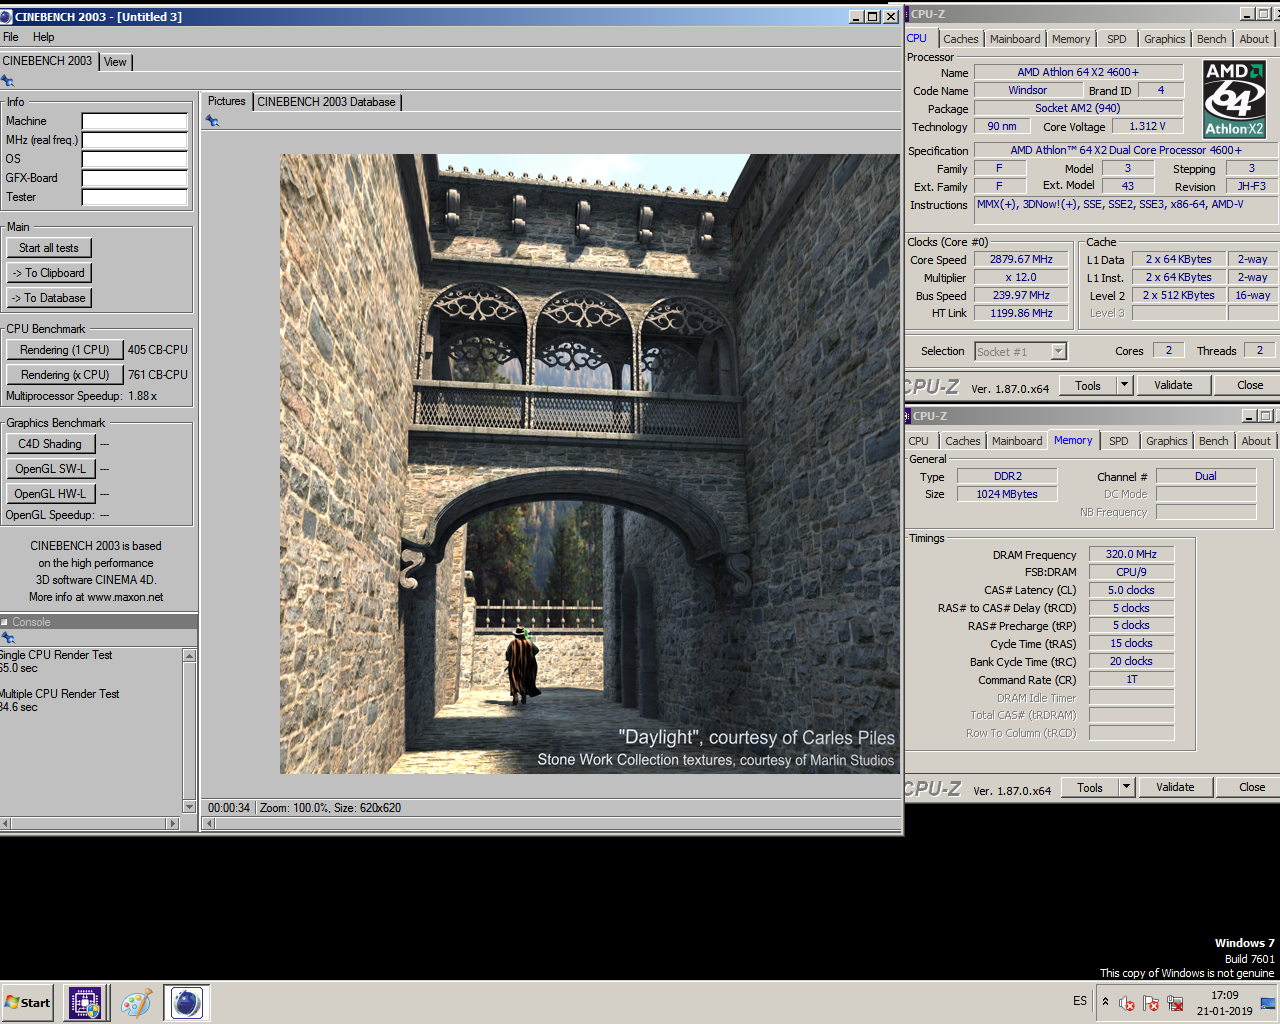Click the GFX-Board input field
1280x1024 pixels.
(x=135, y=178)
